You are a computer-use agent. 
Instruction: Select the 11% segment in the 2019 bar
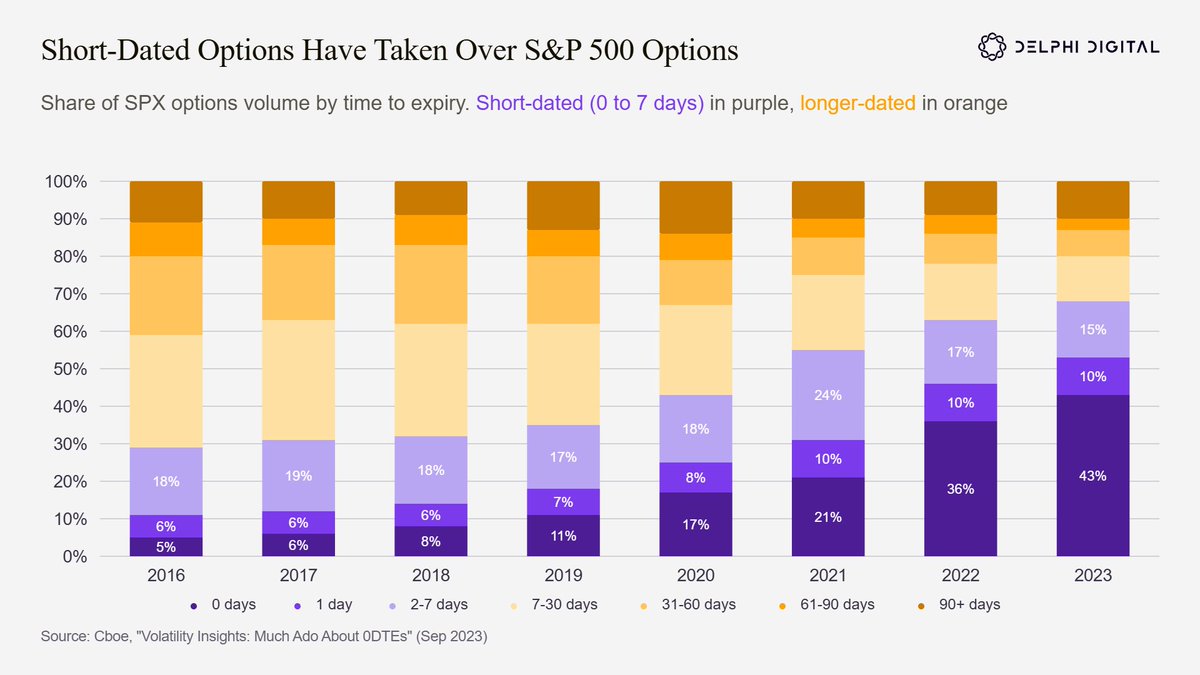coord(564,536)
